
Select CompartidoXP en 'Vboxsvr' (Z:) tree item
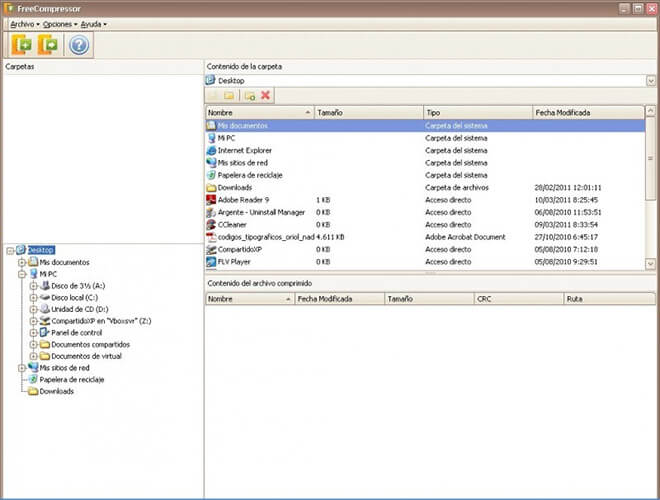(101, 321)
